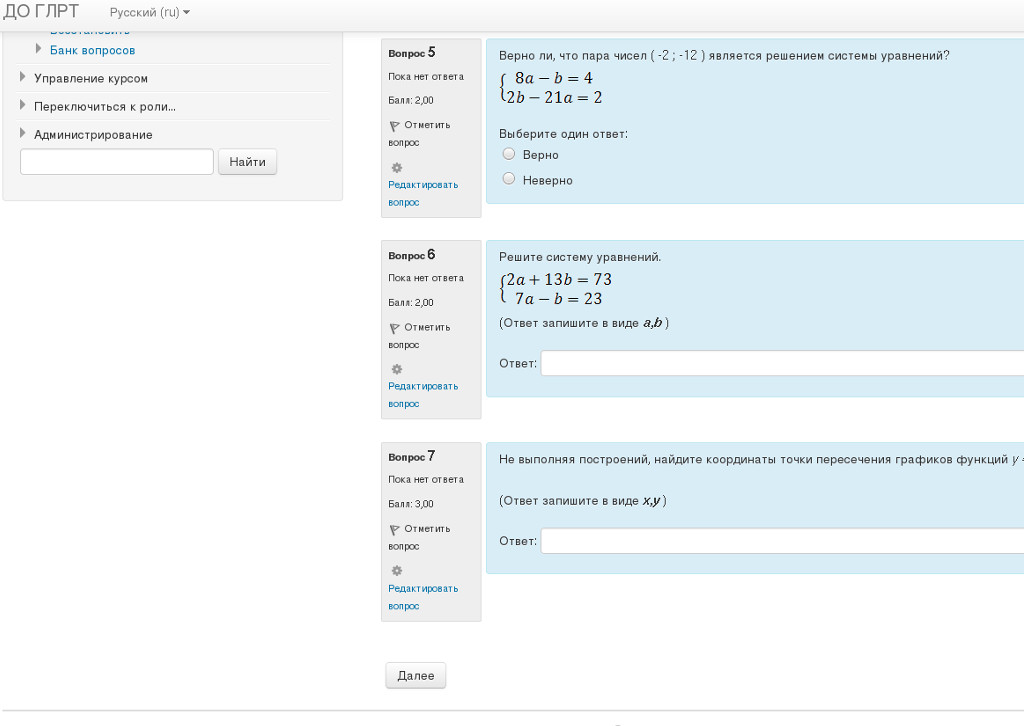Open the 'Русский (ru)' language dropdown

(x=149, y=12)
